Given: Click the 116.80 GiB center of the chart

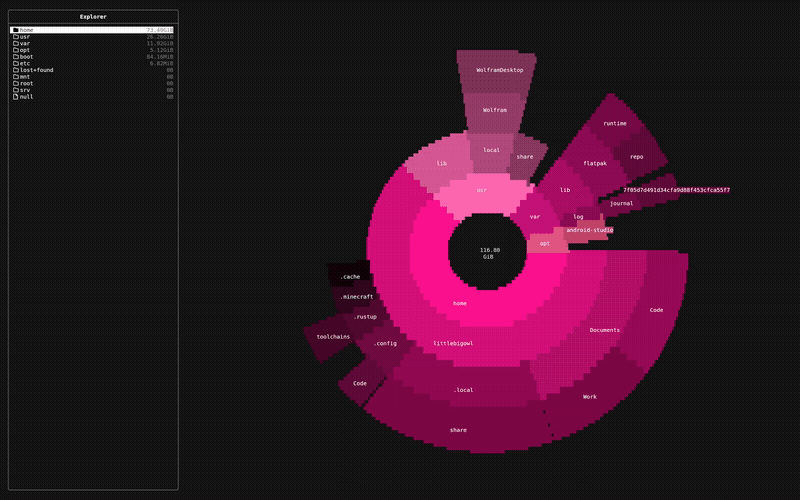Looking at the screenshot, I should (489, 252).
